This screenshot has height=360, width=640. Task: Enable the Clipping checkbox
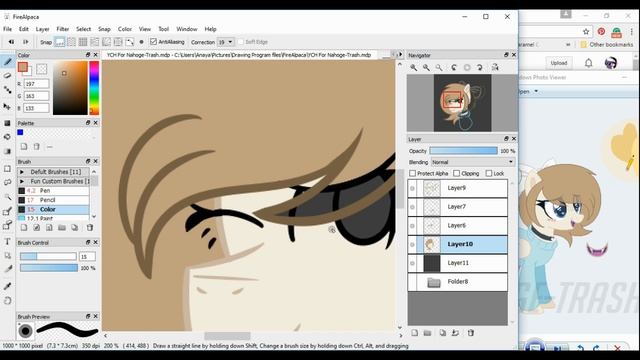(x=457, y=173)
